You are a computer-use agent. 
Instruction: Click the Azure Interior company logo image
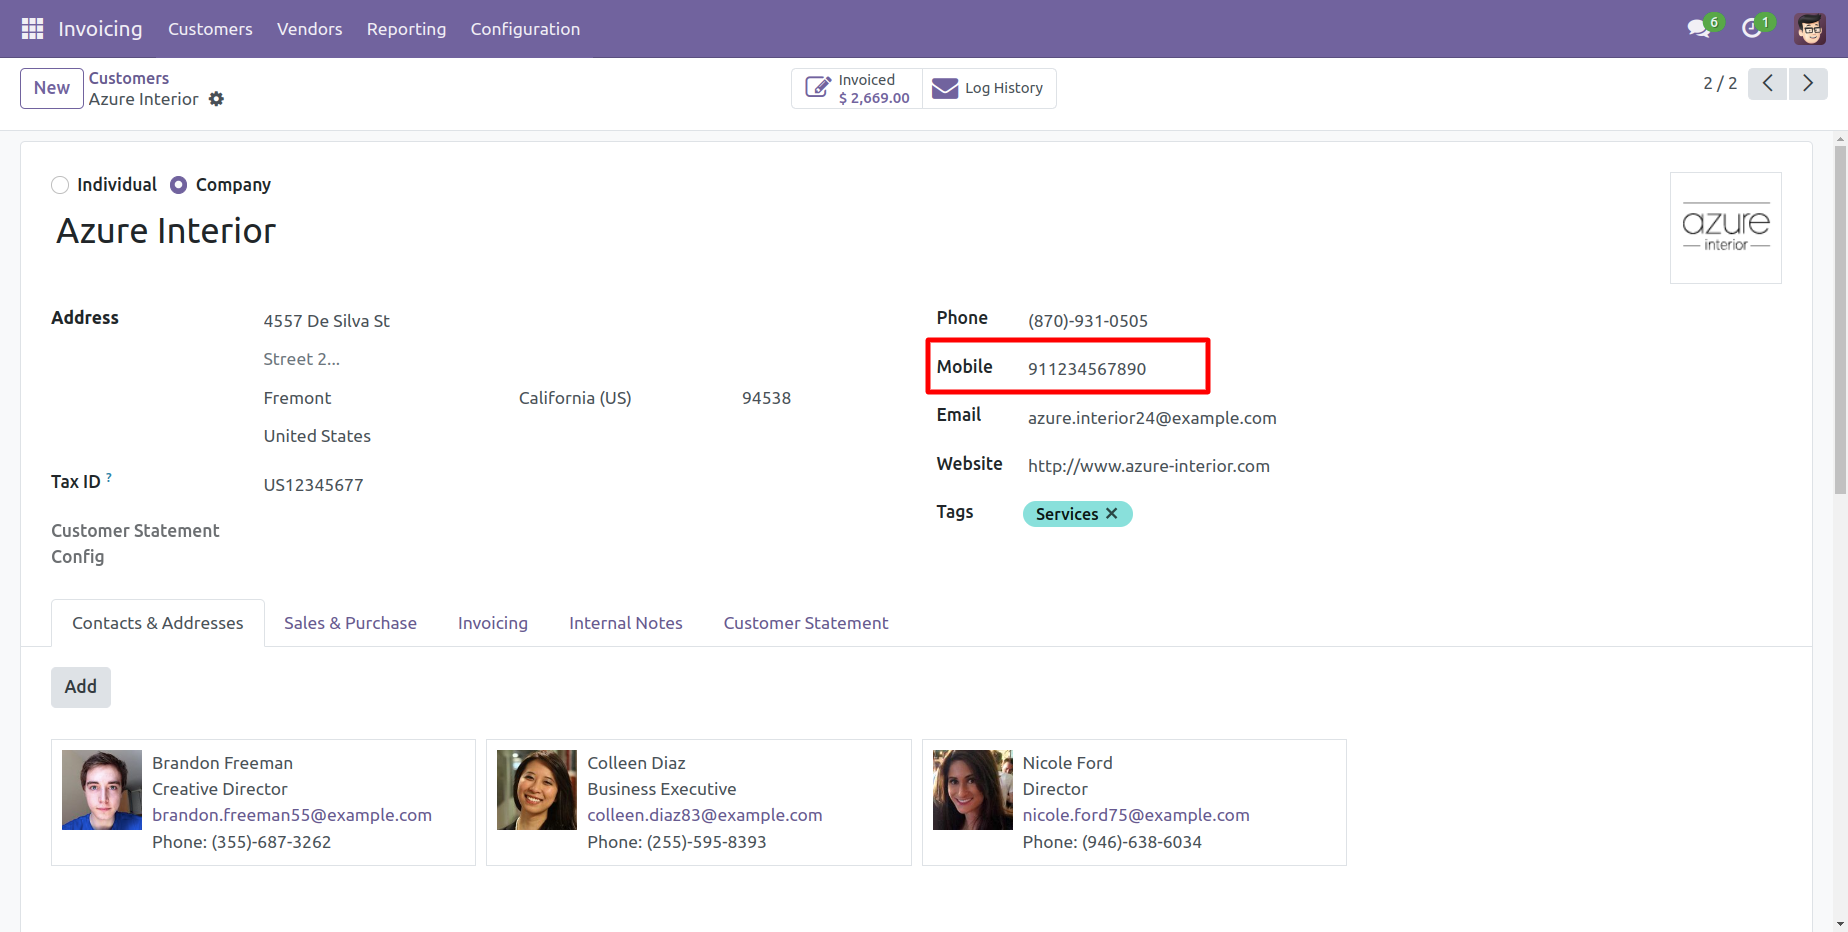(1726, 228)
